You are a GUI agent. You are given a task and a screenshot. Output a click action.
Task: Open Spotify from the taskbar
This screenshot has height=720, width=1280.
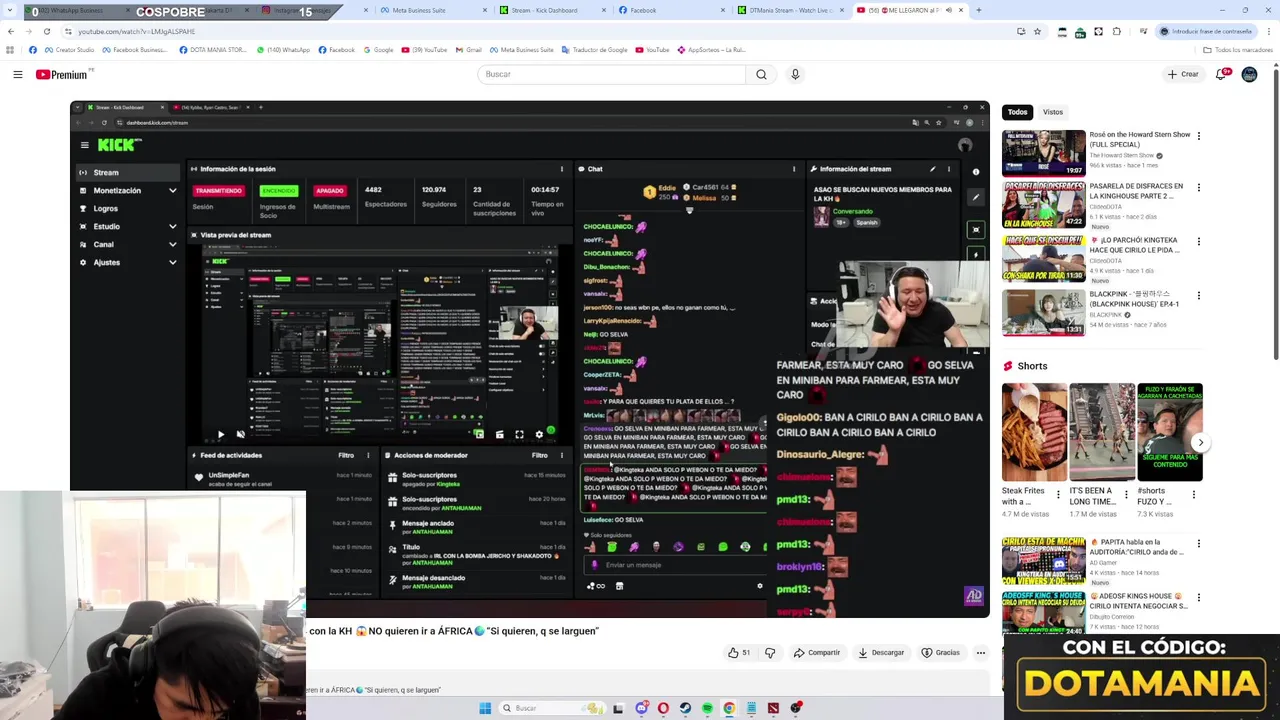[x=707, y=708]
